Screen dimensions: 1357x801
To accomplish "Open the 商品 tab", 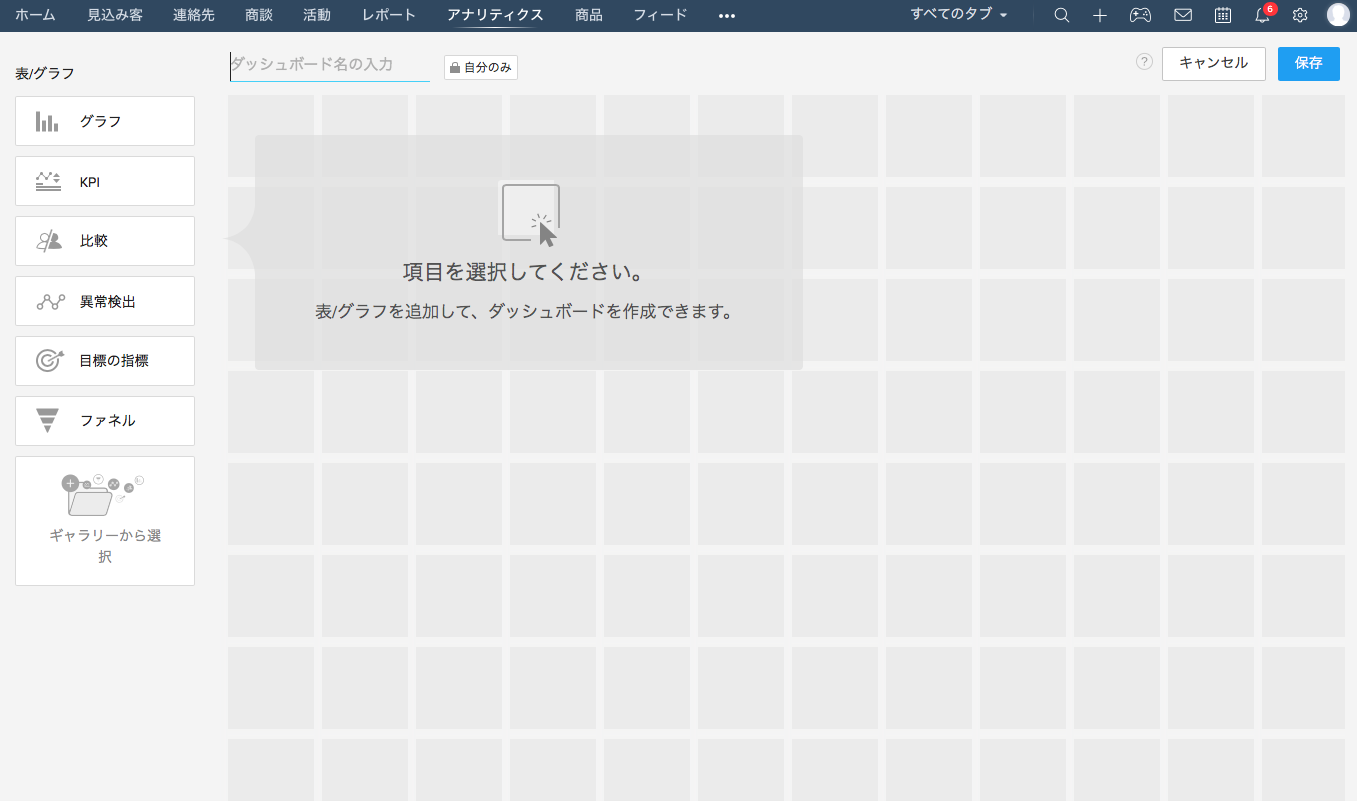I will click(x=589, y=15).
